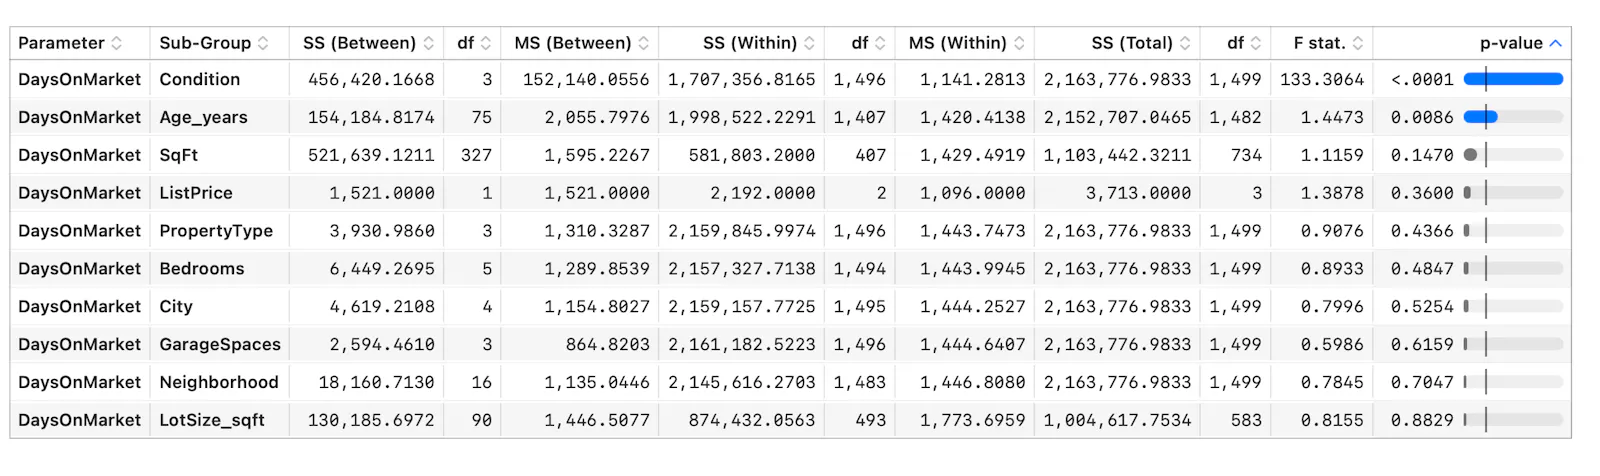Click sort arrows on first df column

pyautogui.click(x=486, y=43)
